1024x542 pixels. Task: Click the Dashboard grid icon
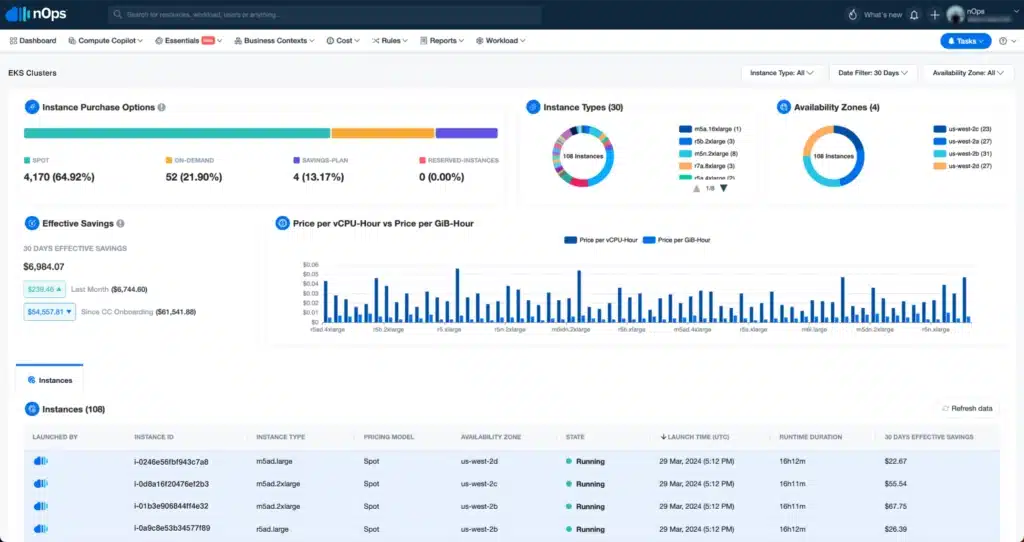[13, 40]
